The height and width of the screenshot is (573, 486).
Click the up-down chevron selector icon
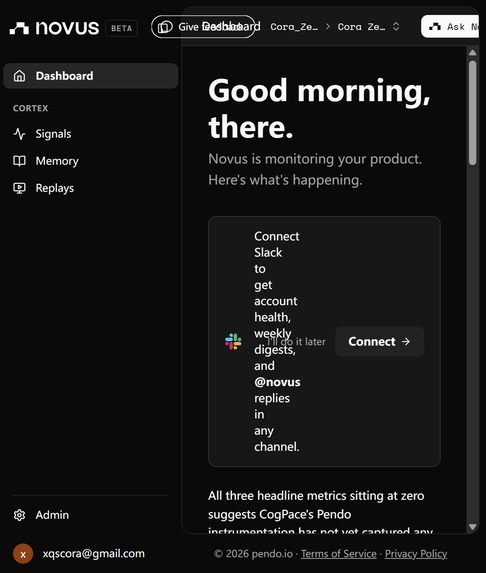(396, 27)
